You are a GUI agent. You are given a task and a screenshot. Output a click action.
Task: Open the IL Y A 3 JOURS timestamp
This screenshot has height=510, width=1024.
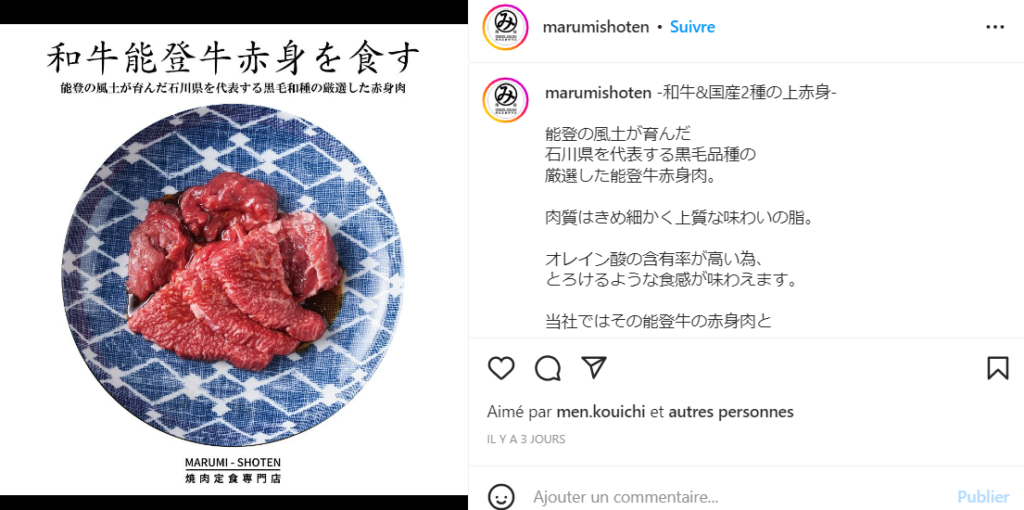(526, 439)
